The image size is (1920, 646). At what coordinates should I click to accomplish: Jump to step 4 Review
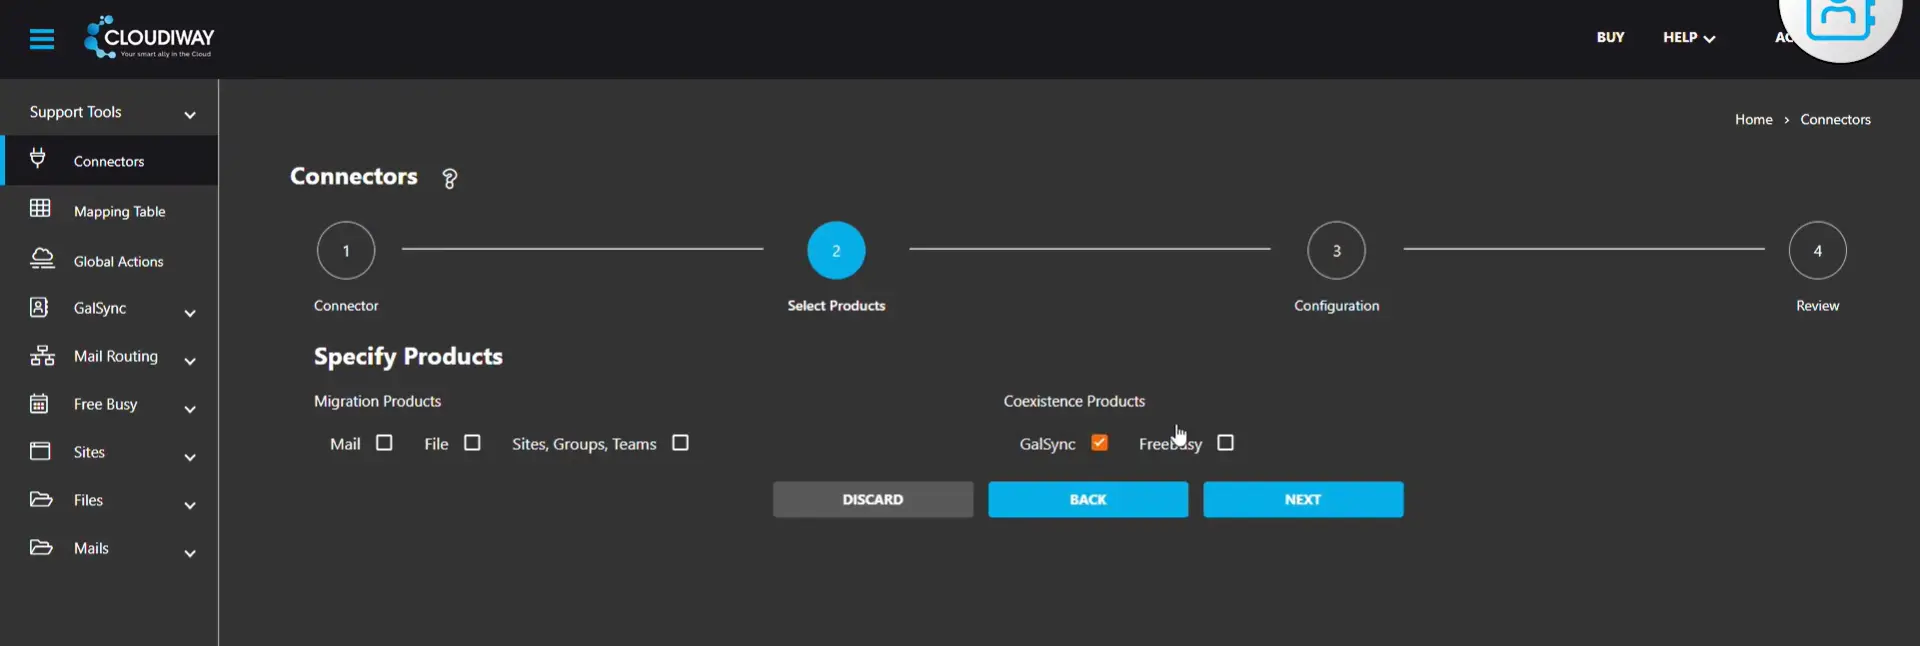click(x=1817, y=250)
